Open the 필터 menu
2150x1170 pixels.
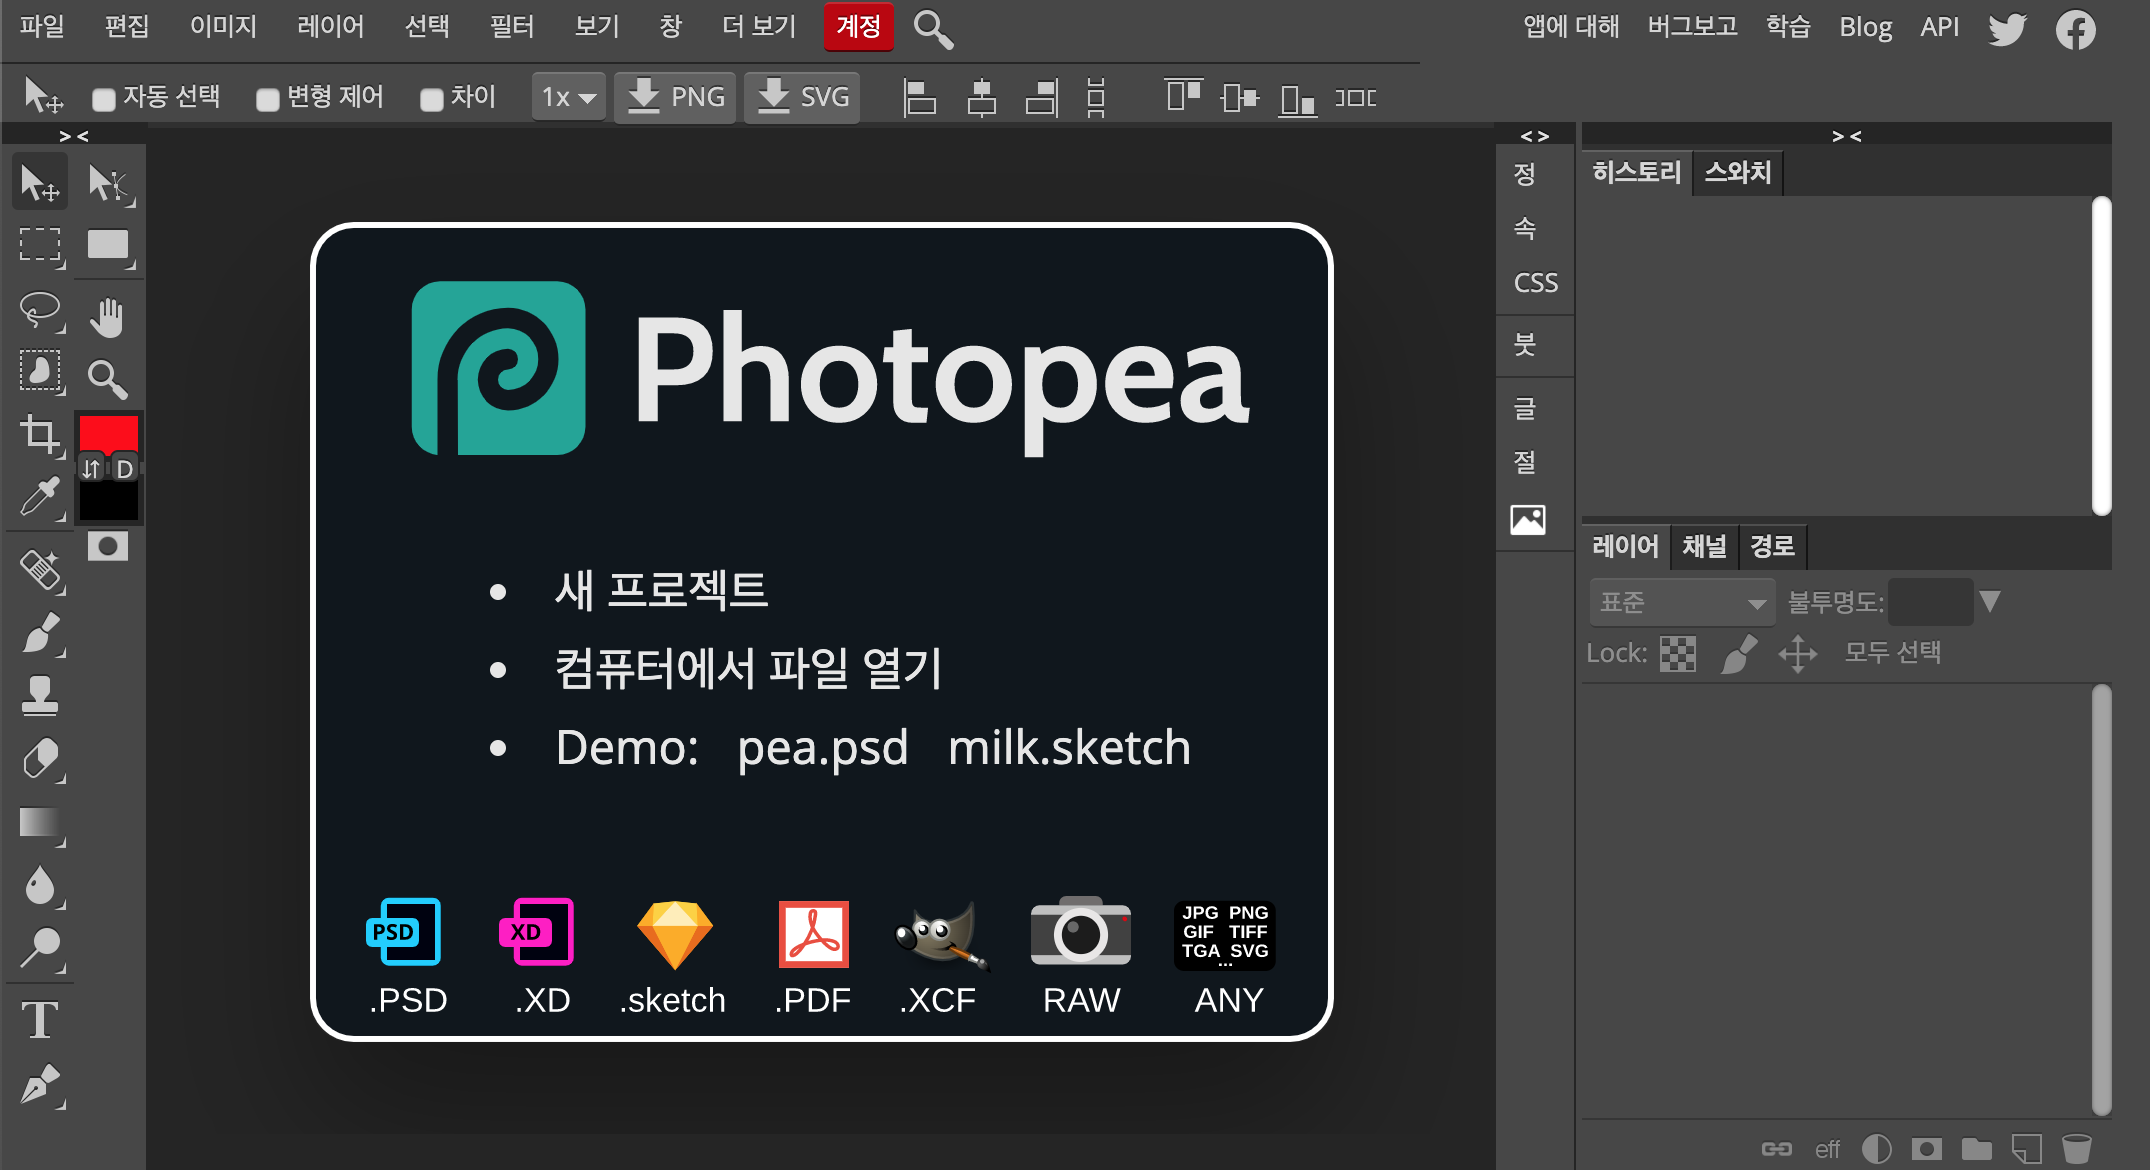511,26
